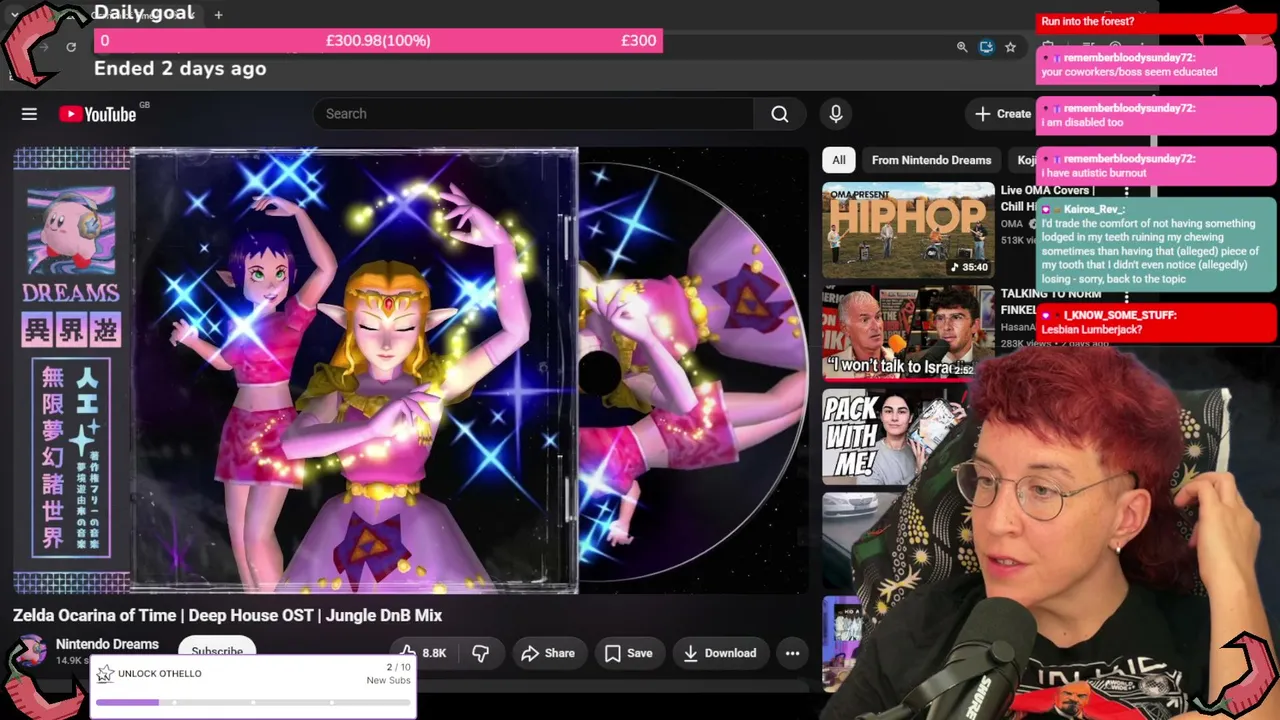Share the Zelda mix video
The height and width of the screenshot is (720, 1280).
[548, 653]
